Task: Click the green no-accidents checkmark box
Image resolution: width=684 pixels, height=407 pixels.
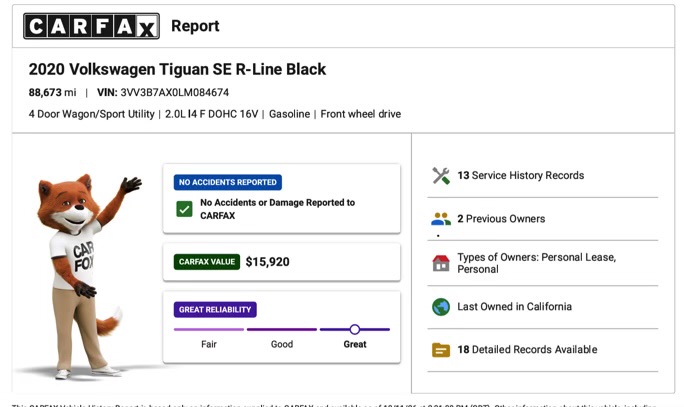Action: coord(184,209)
